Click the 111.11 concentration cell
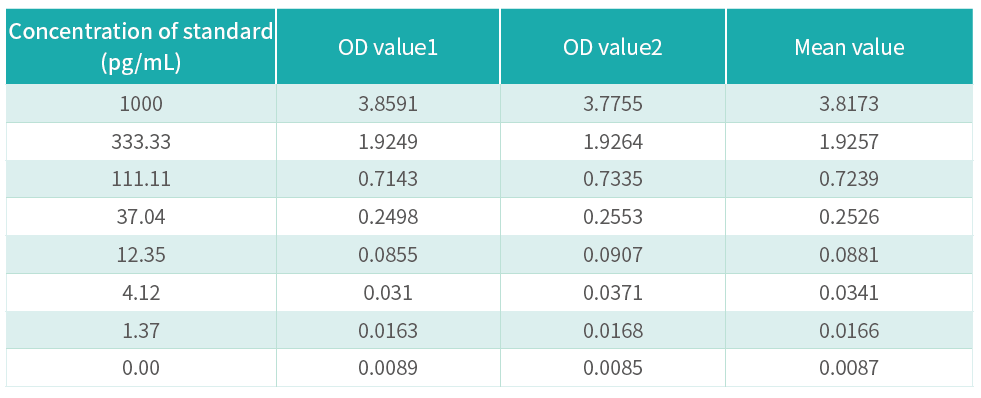Screen dimensions: 981x398 pyautogui.click(x=141, y=179)
